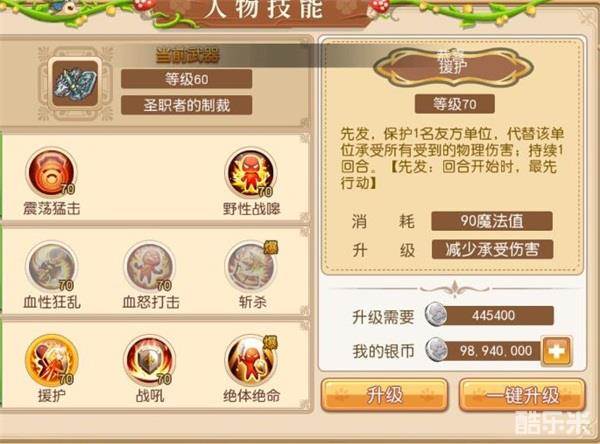600x444 pixels.
Task: Choose the 血性狂乱 skill icon
Action: pyautogui.click(x=51, y=266)
